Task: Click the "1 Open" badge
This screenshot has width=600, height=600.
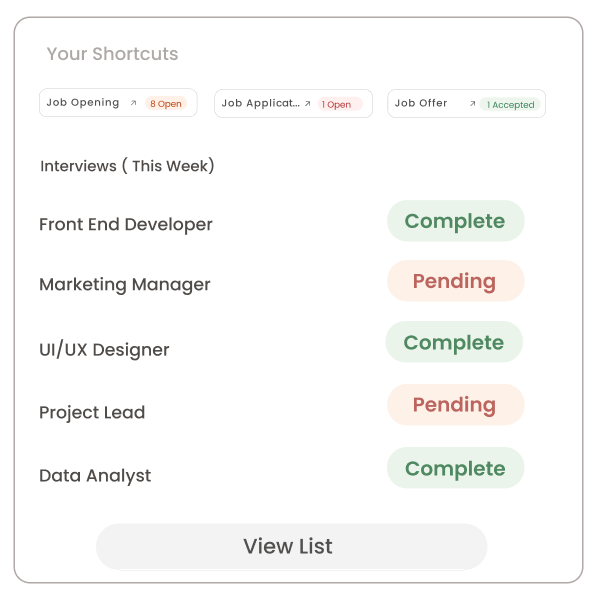Action: (x=337, y=104)
